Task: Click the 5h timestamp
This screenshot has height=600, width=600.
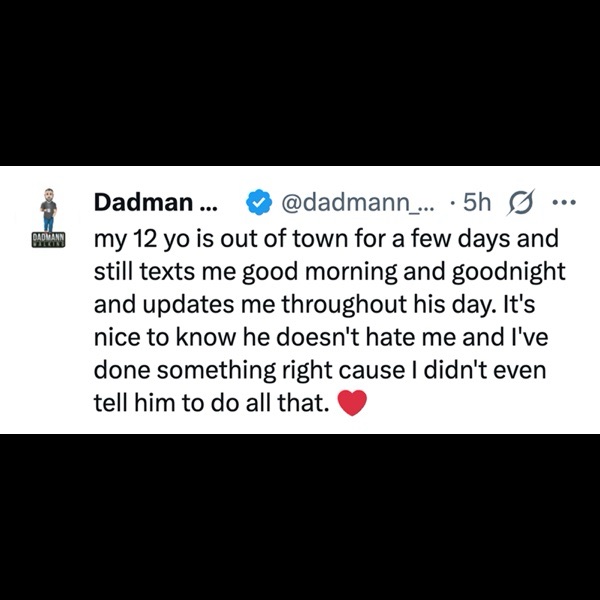Action: click(x=476, y=202)
